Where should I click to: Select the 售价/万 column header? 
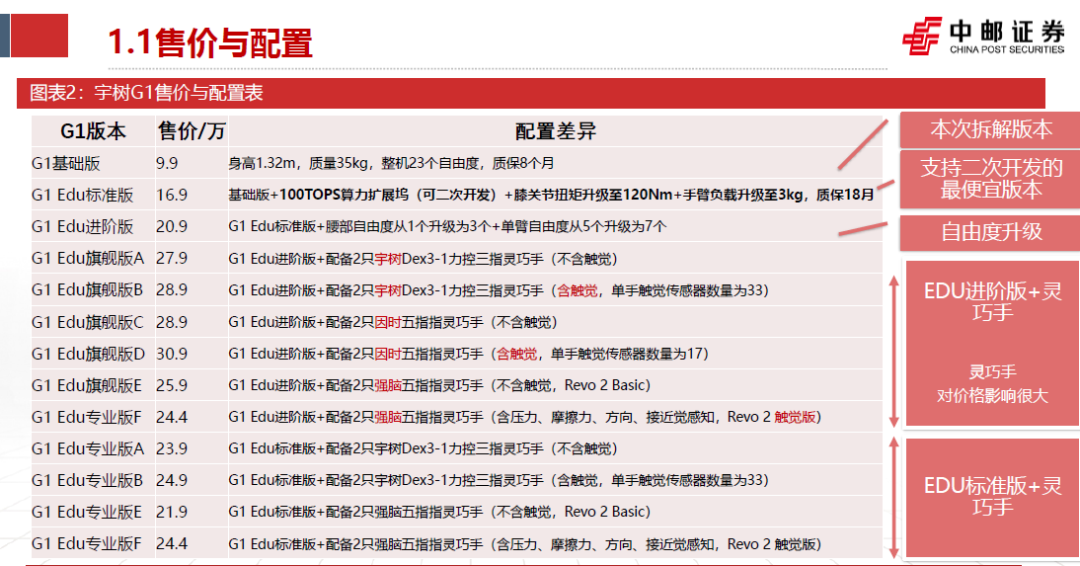coord(191,131)
